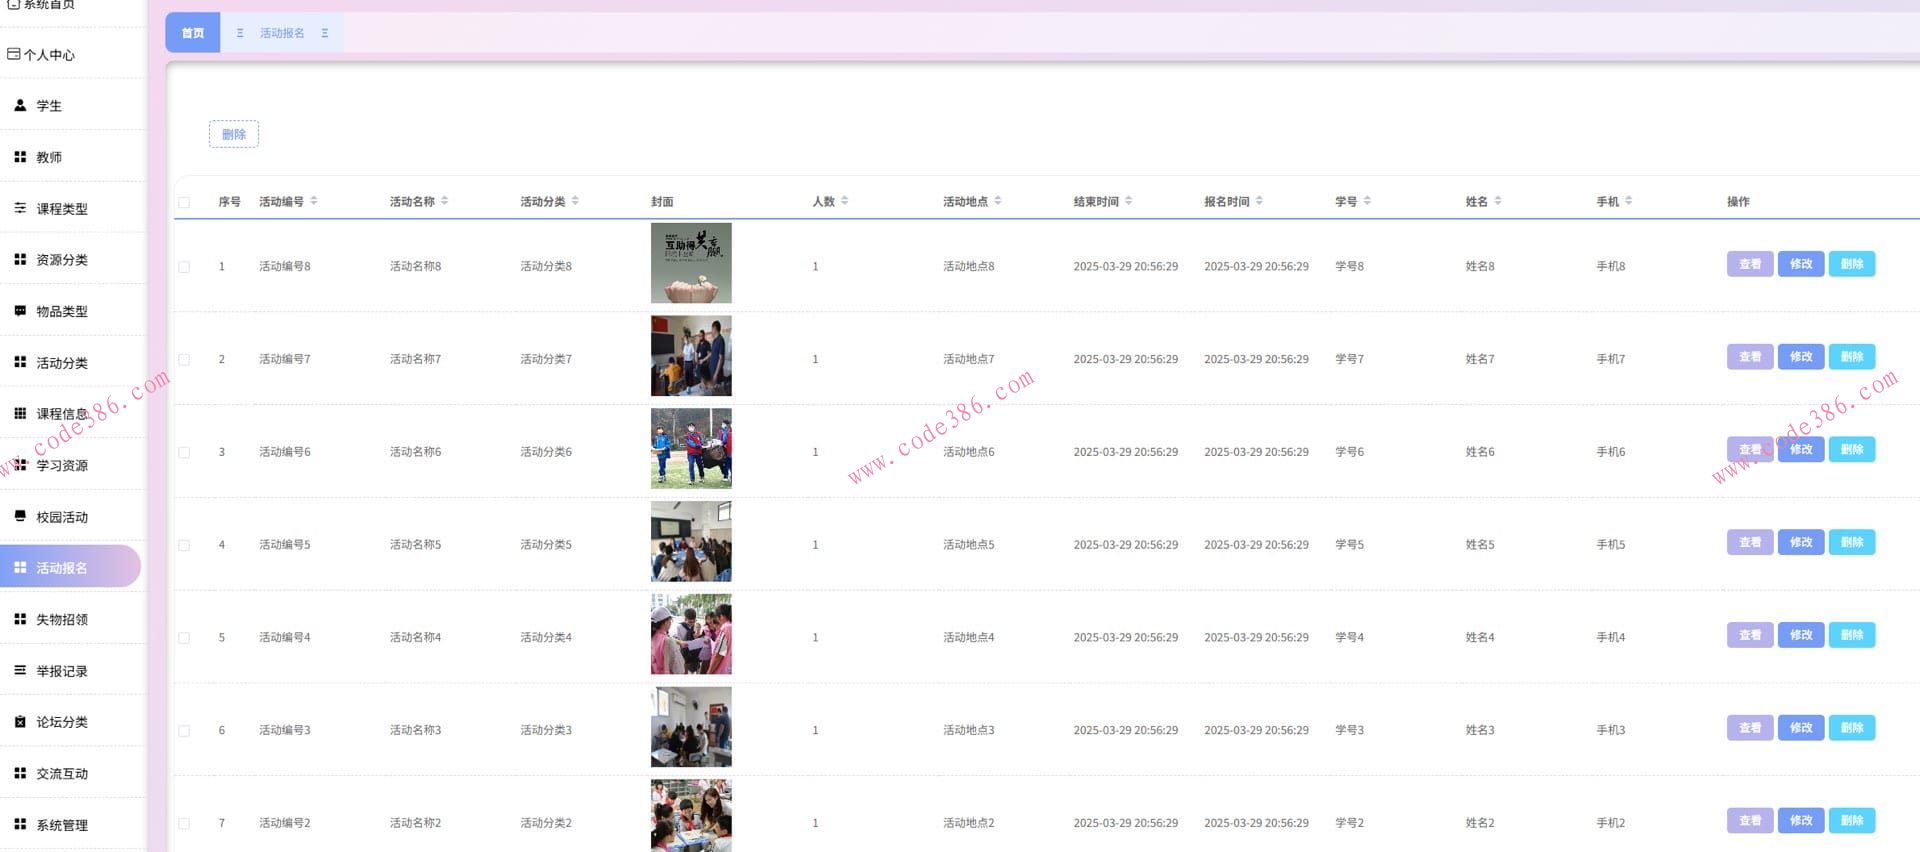
Task: Click the 物品类型 chat icon
Action: 20,311
